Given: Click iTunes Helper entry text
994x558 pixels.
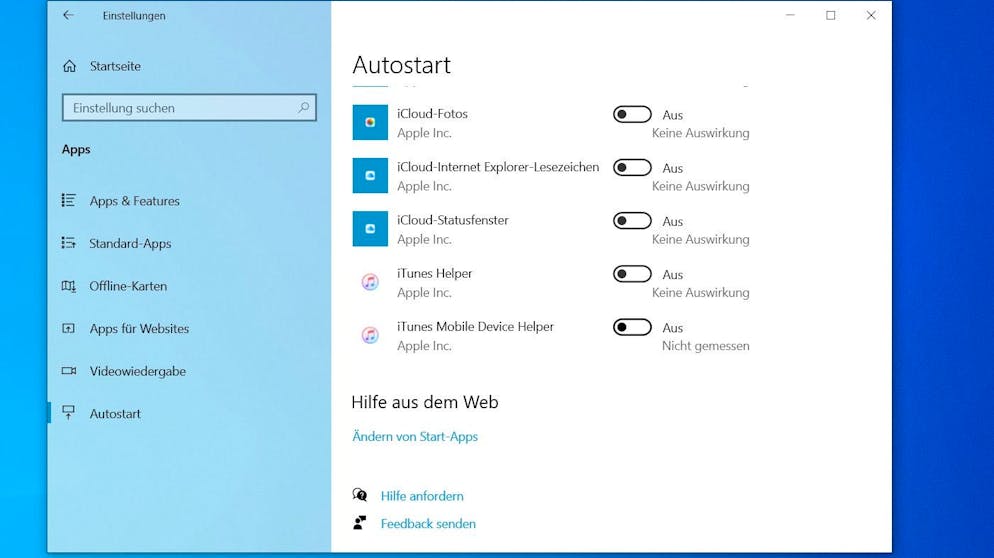Looking at the screenshot, I should tap(435, 274).
